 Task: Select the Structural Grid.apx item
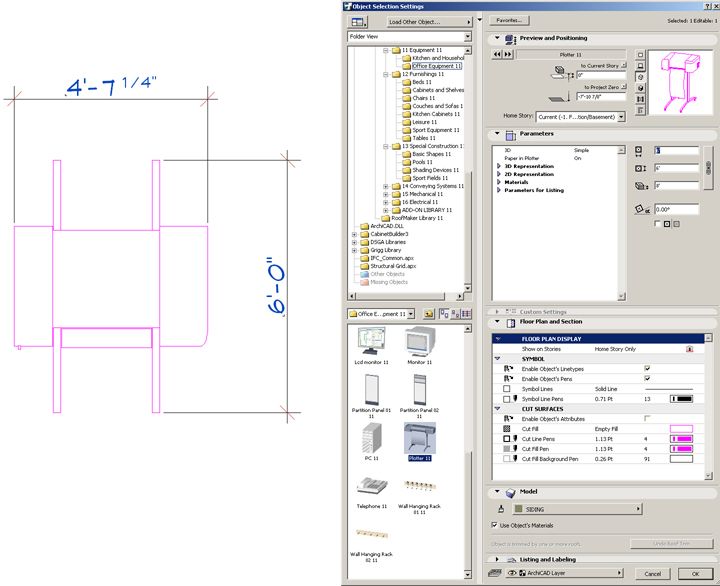393,266
